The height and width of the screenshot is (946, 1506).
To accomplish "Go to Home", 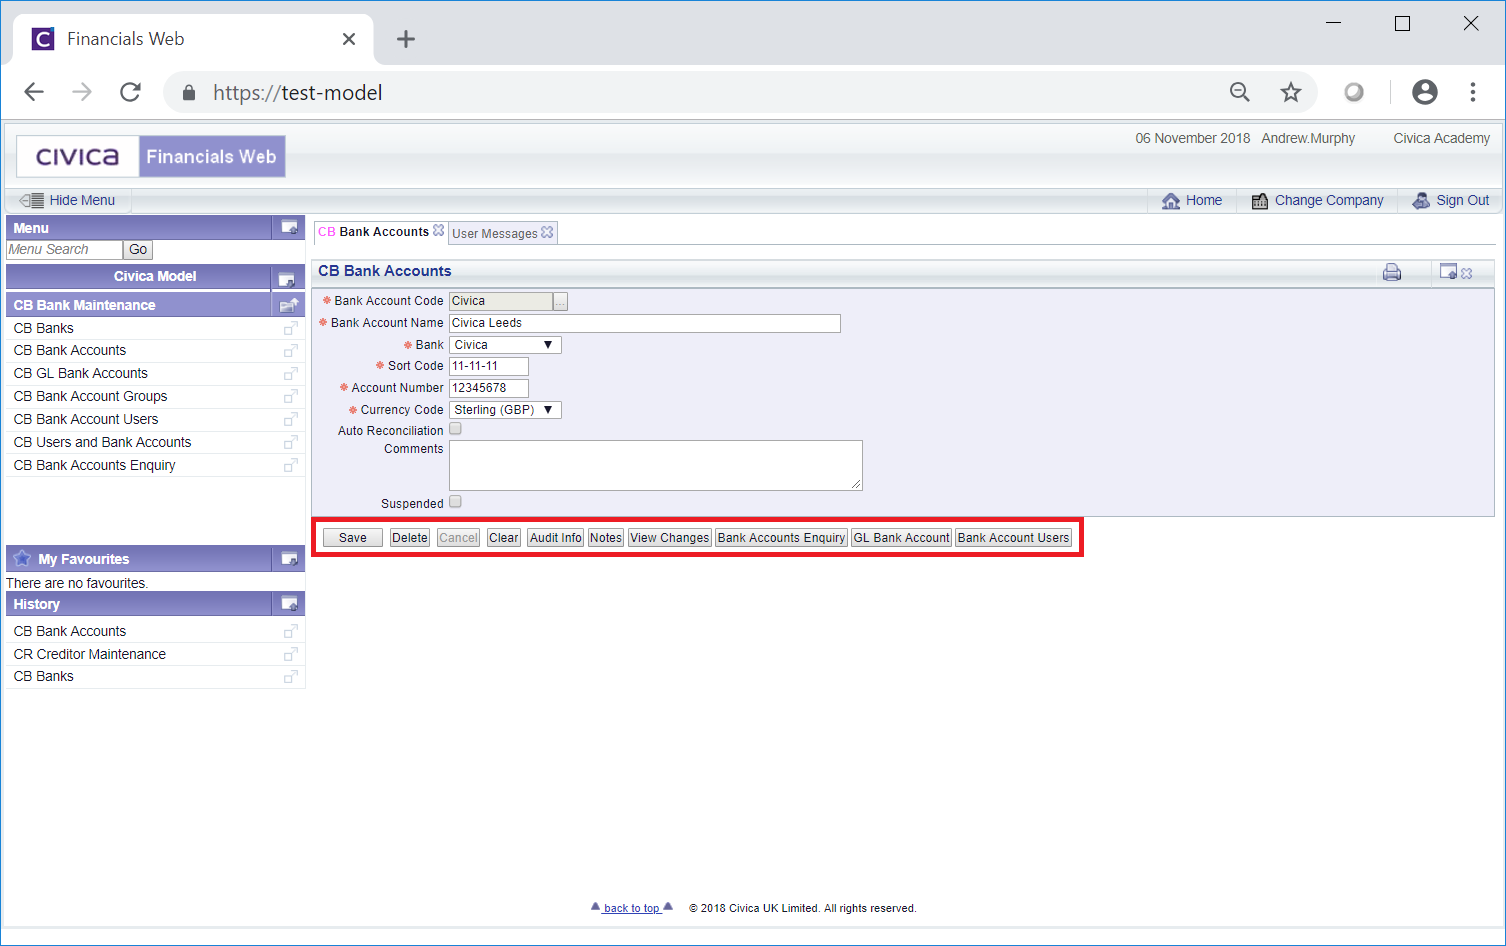I will (1192, 200).
